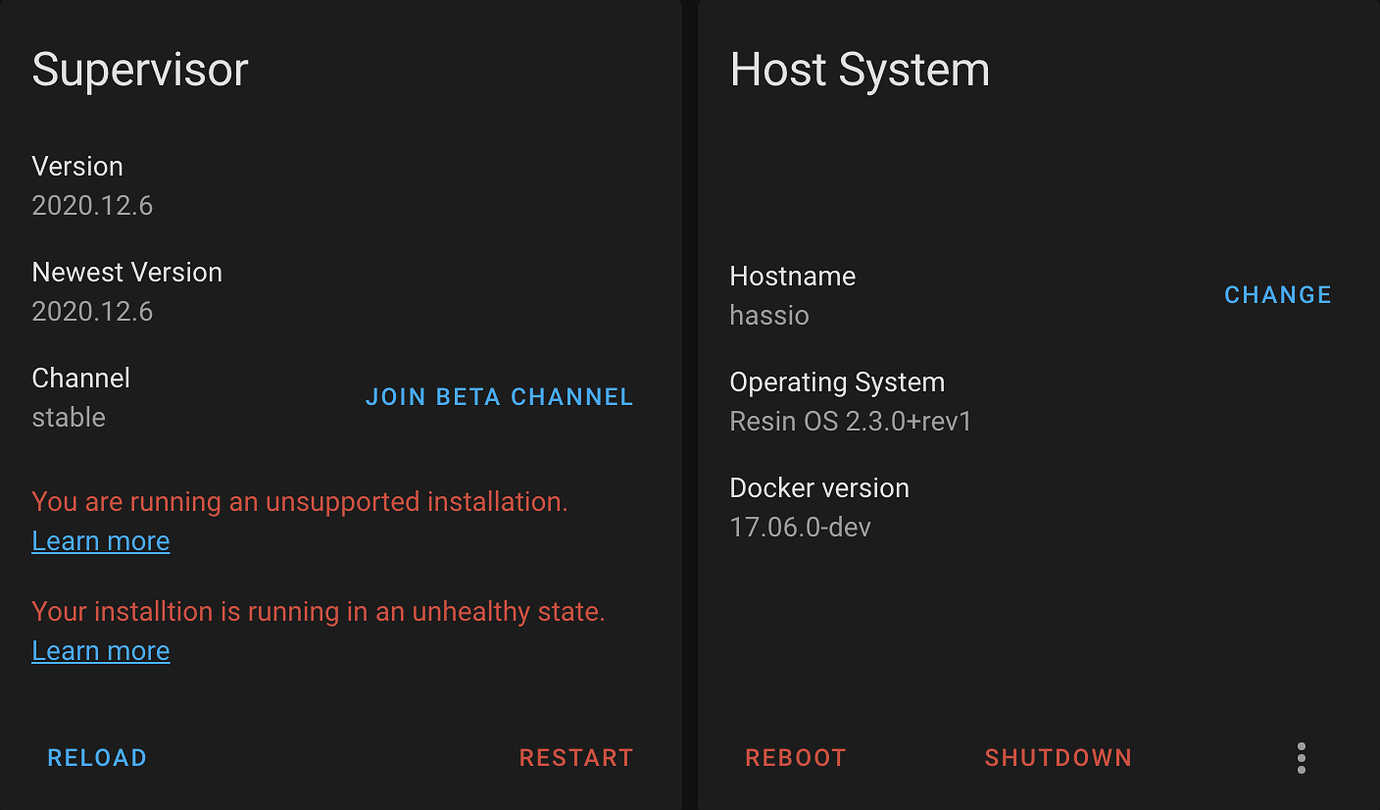Click the unhealthy state warning message

[x=318, y=611]
